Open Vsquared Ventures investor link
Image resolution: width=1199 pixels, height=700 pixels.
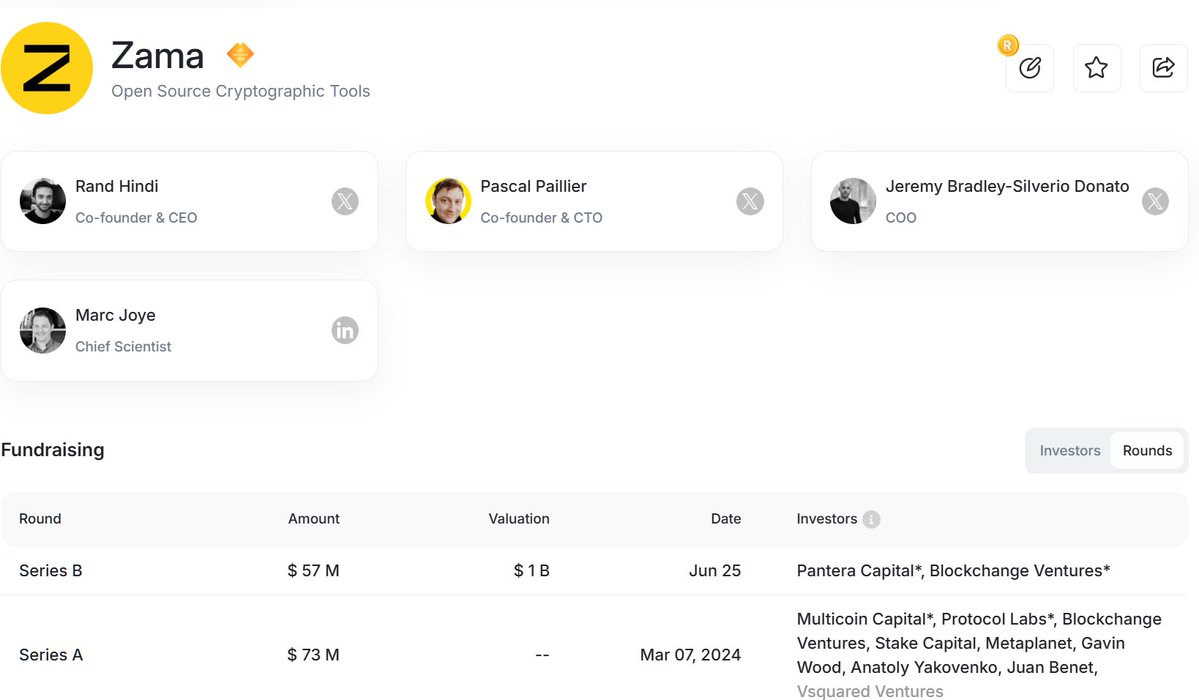(x=870, y=692)
